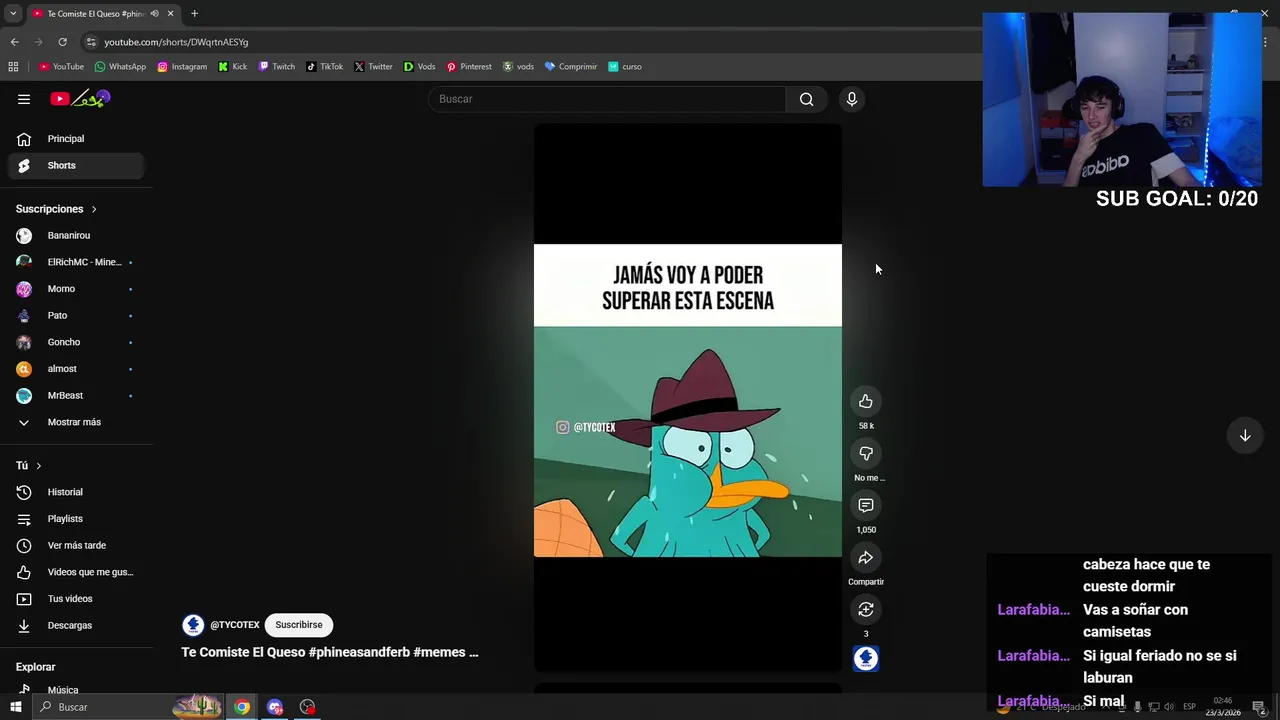Start voice search with the microphone
The height and width of the screenshot is (720, 1280).
tap(852, 99)
